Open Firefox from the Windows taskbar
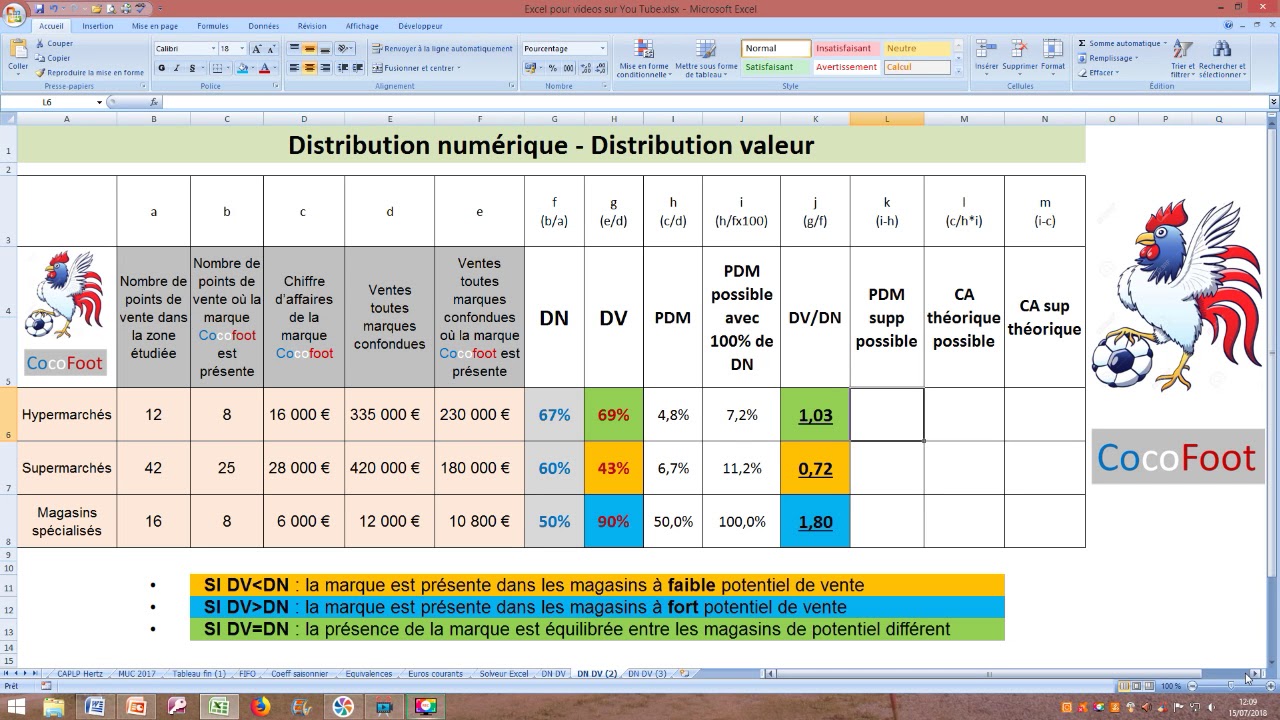This screenshot has height=720, width=1280. click(x=260, y=707)
